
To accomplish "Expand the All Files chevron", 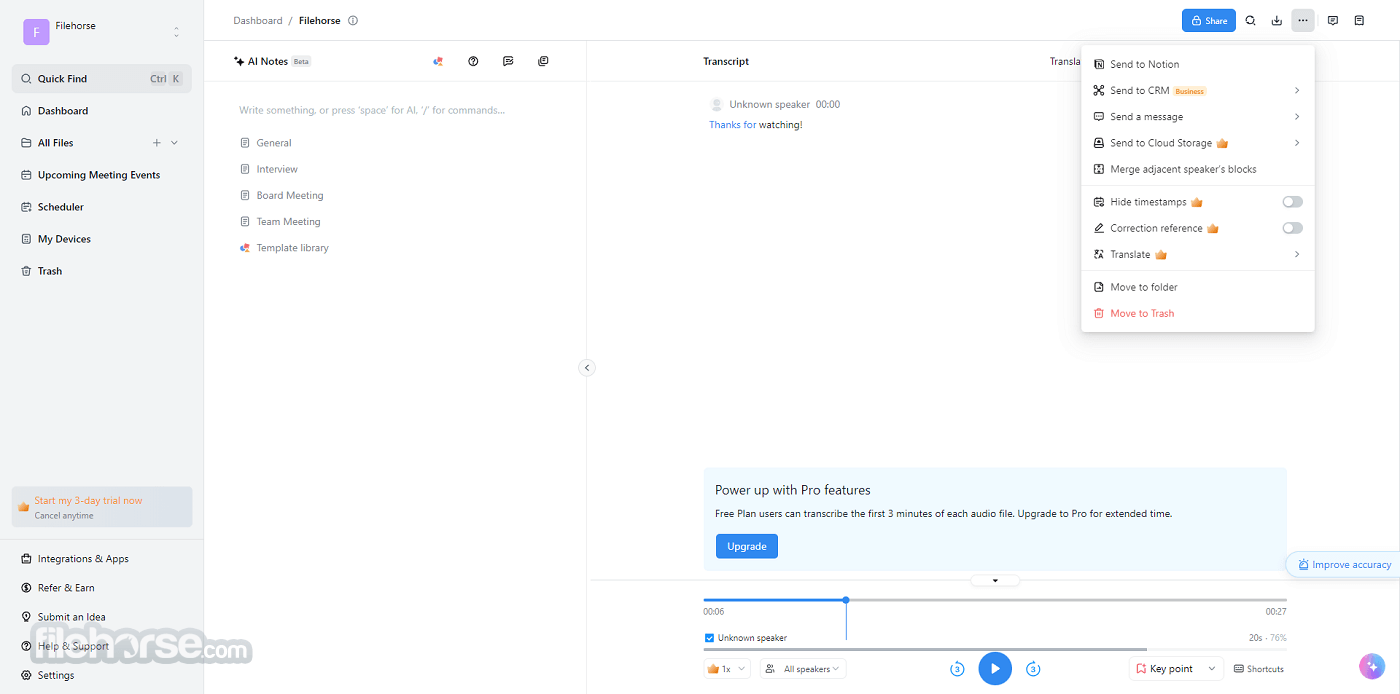I will 175,143.
